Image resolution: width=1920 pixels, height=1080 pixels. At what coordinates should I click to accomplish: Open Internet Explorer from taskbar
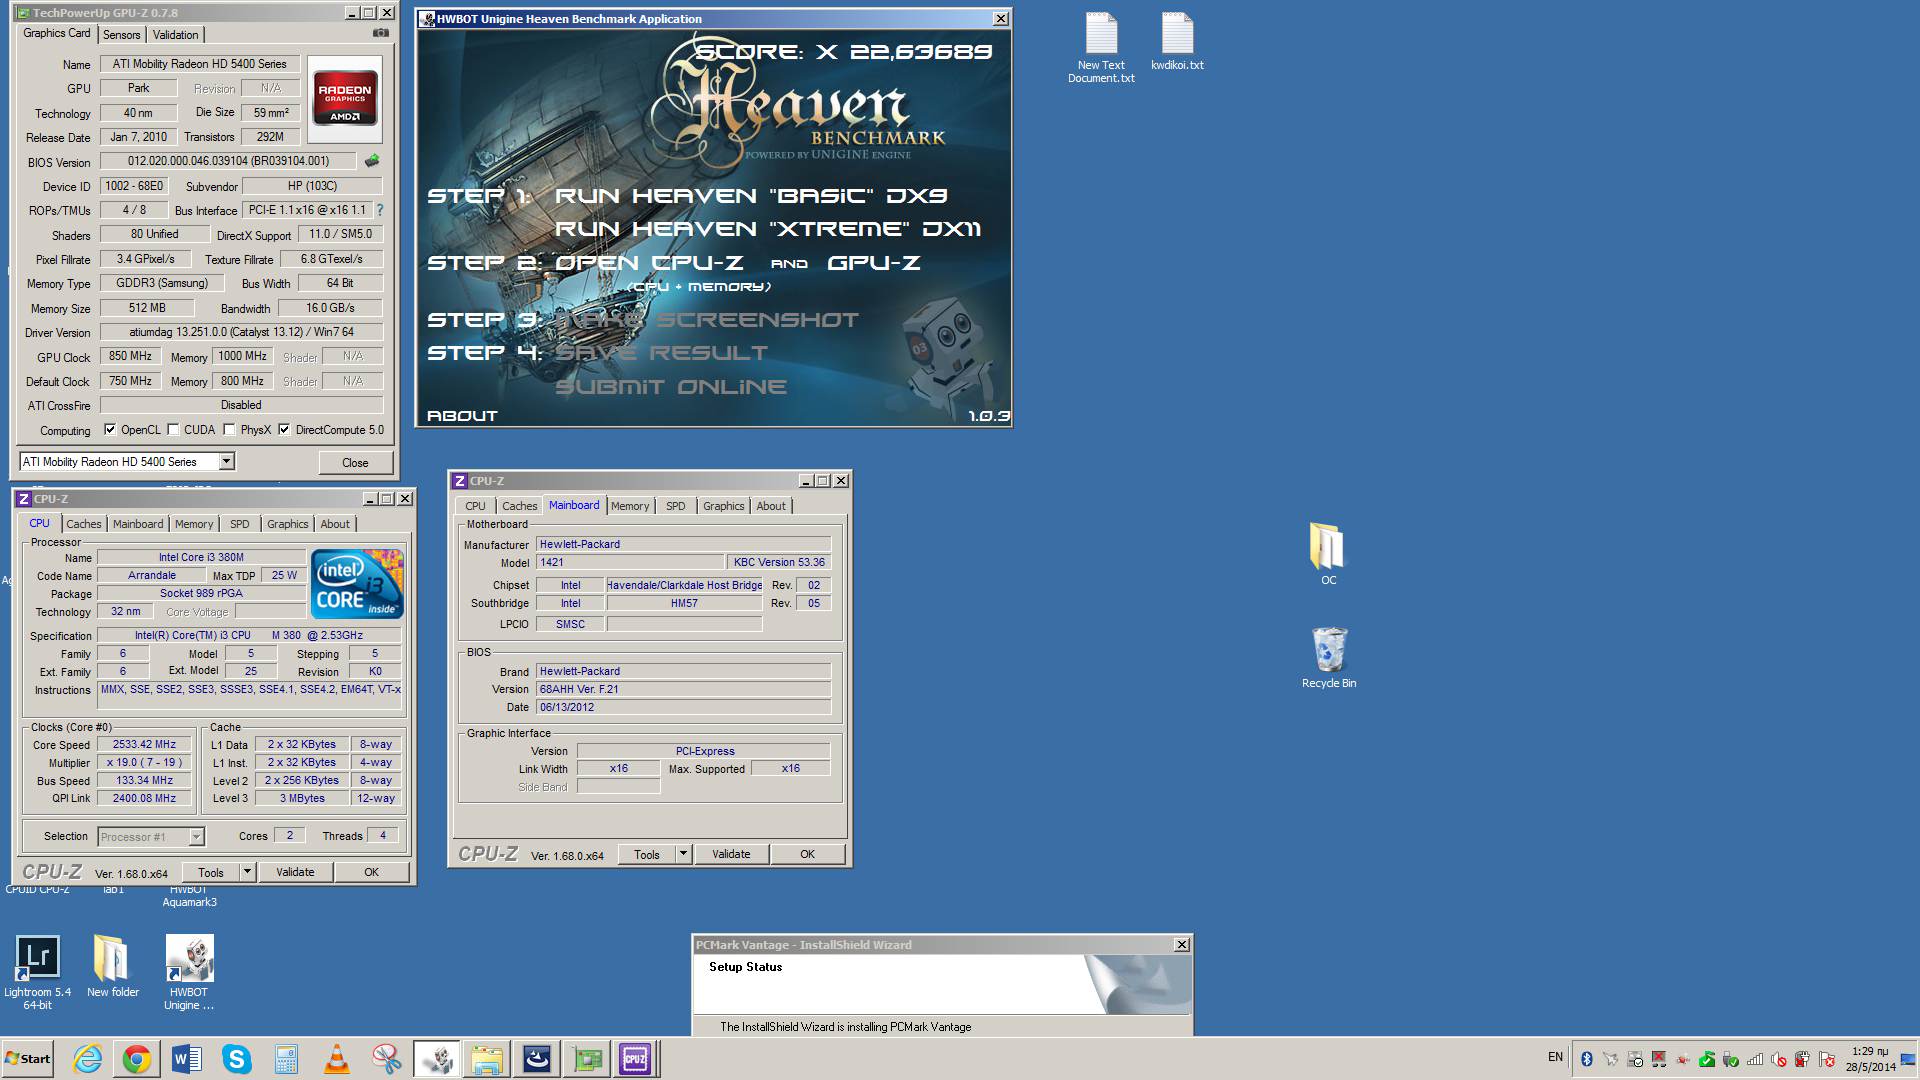[x=87, y=1059]
